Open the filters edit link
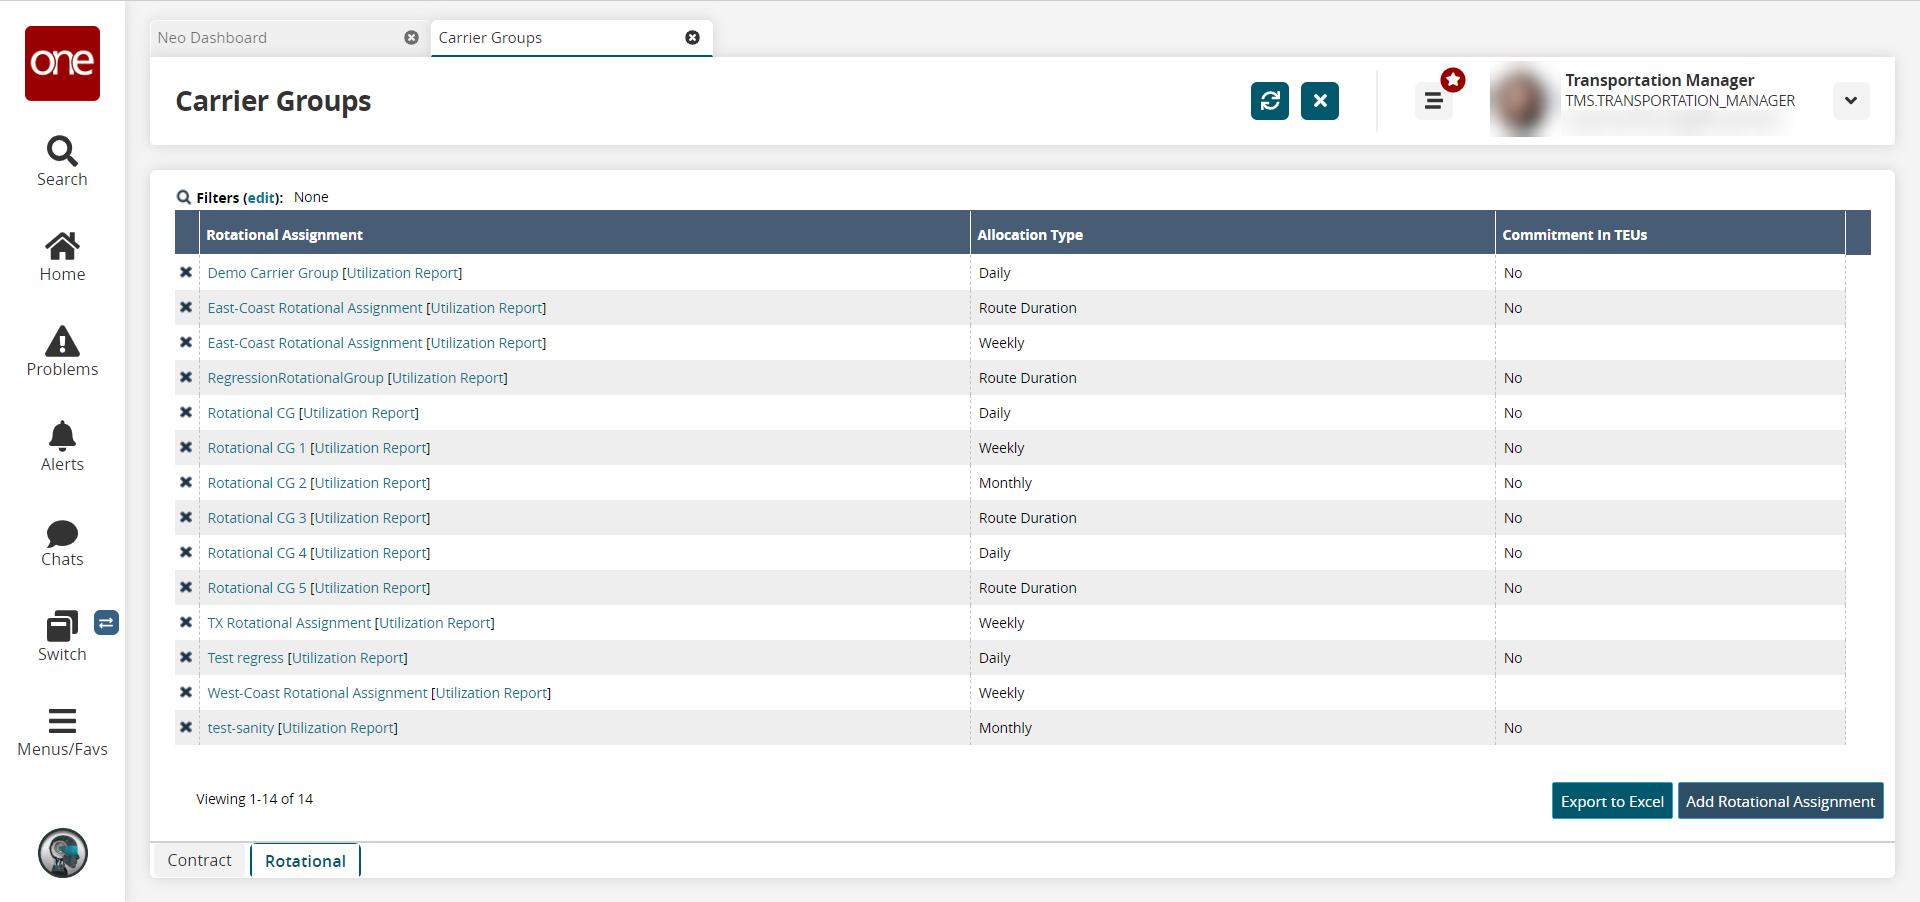Image resolution: width=1920 pixels, height=902 pixels. point(262,198)
